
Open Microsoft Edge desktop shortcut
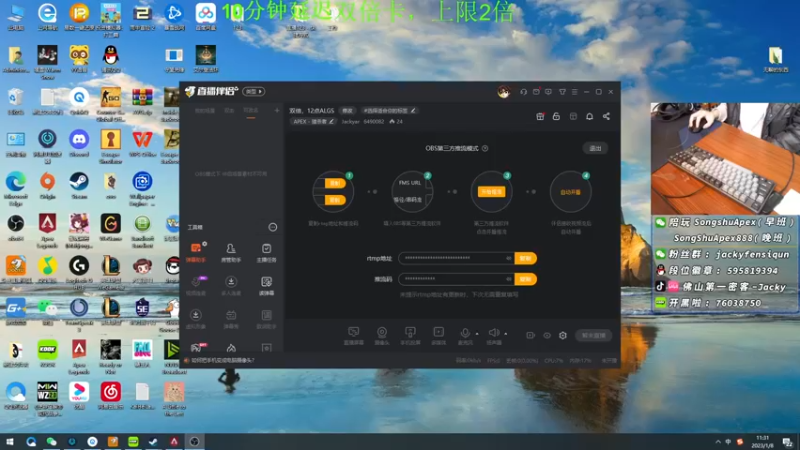(16, 186)
